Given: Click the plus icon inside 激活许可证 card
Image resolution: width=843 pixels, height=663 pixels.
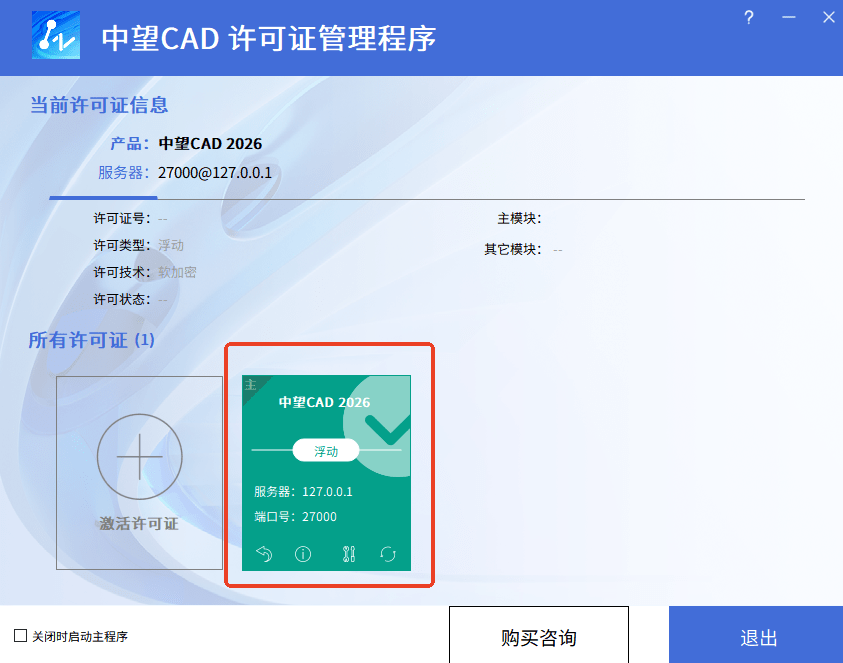Looking at the screenshot, I should point(140,456).
